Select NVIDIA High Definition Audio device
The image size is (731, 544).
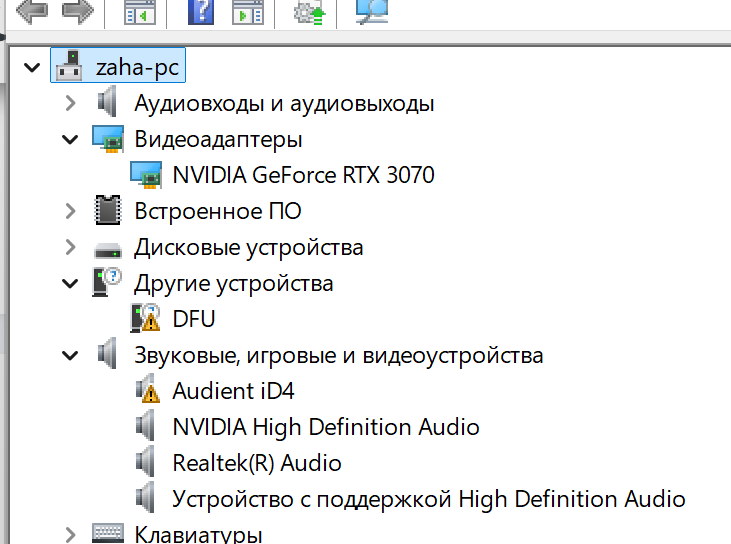coord(325,427)
